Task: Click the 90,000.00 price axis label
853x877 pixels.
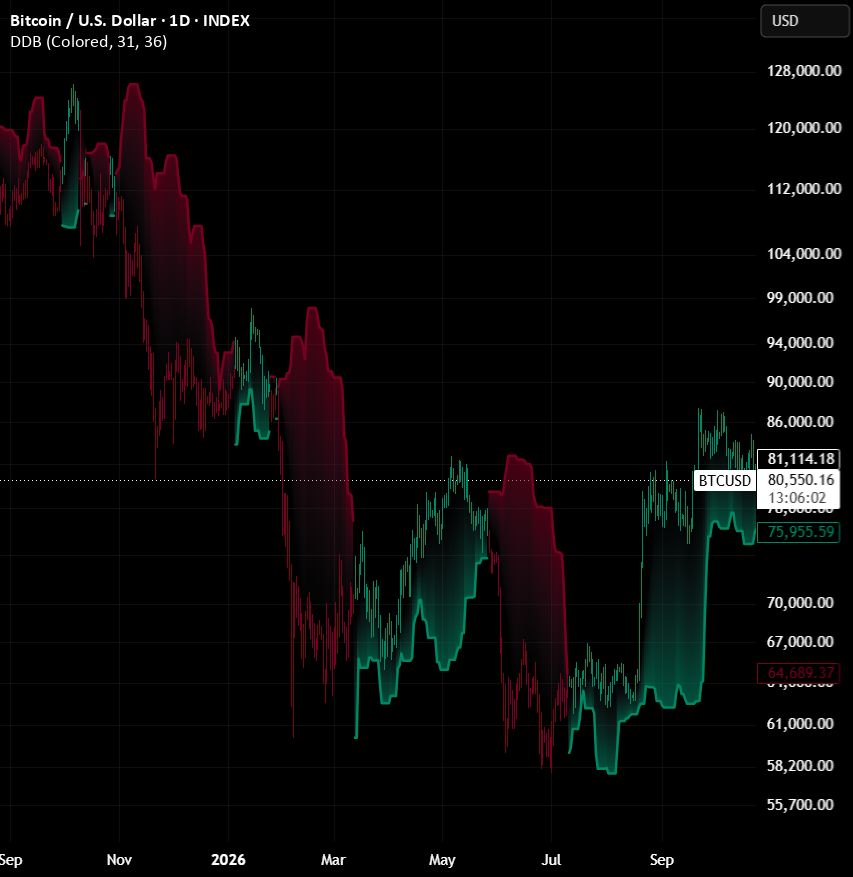Action: click(800, 382)
